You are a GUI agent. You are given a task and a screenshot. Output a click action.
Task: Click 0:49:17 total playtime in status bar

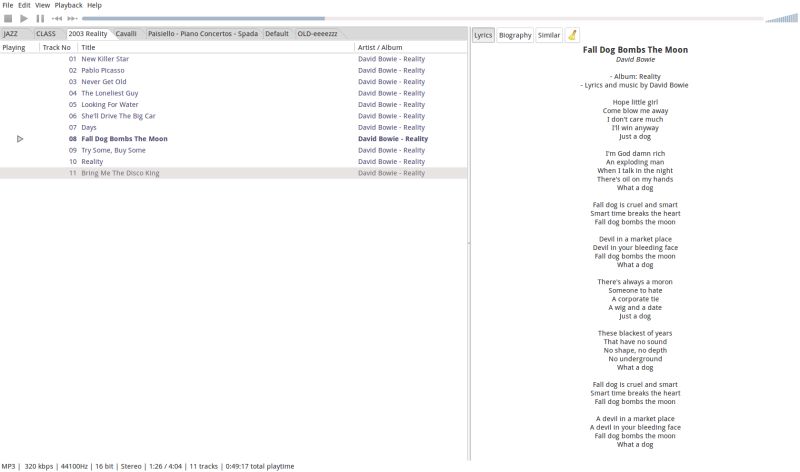(x=260, y=466)
